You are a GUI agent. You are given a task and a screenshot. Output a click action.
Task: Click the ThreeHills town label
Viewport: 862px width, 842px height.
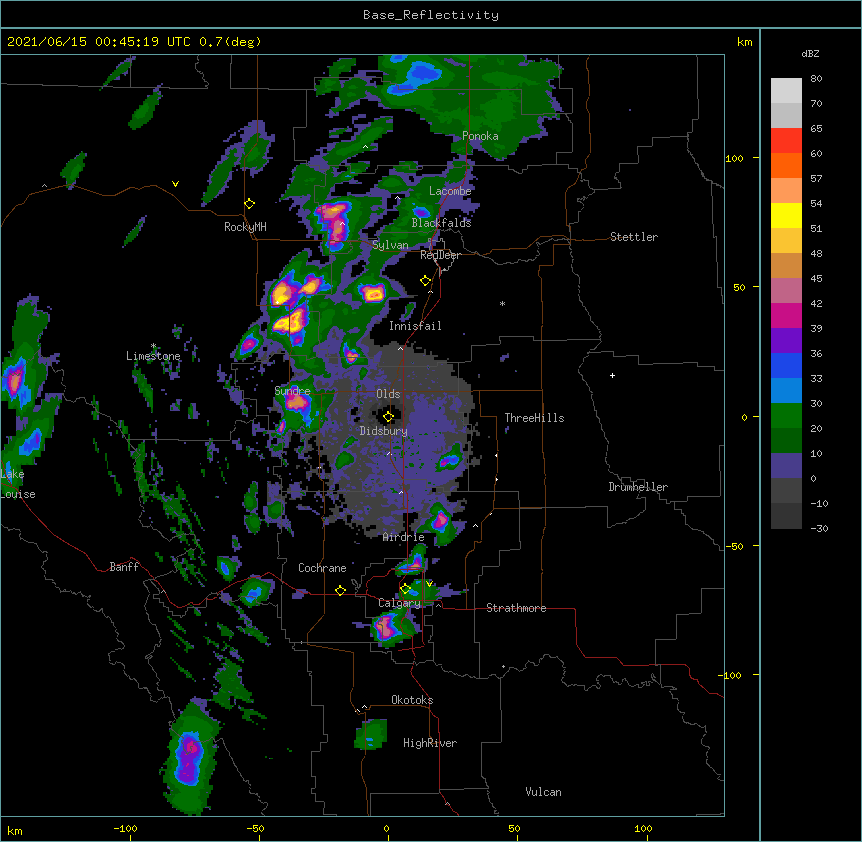tap(534, 418)
